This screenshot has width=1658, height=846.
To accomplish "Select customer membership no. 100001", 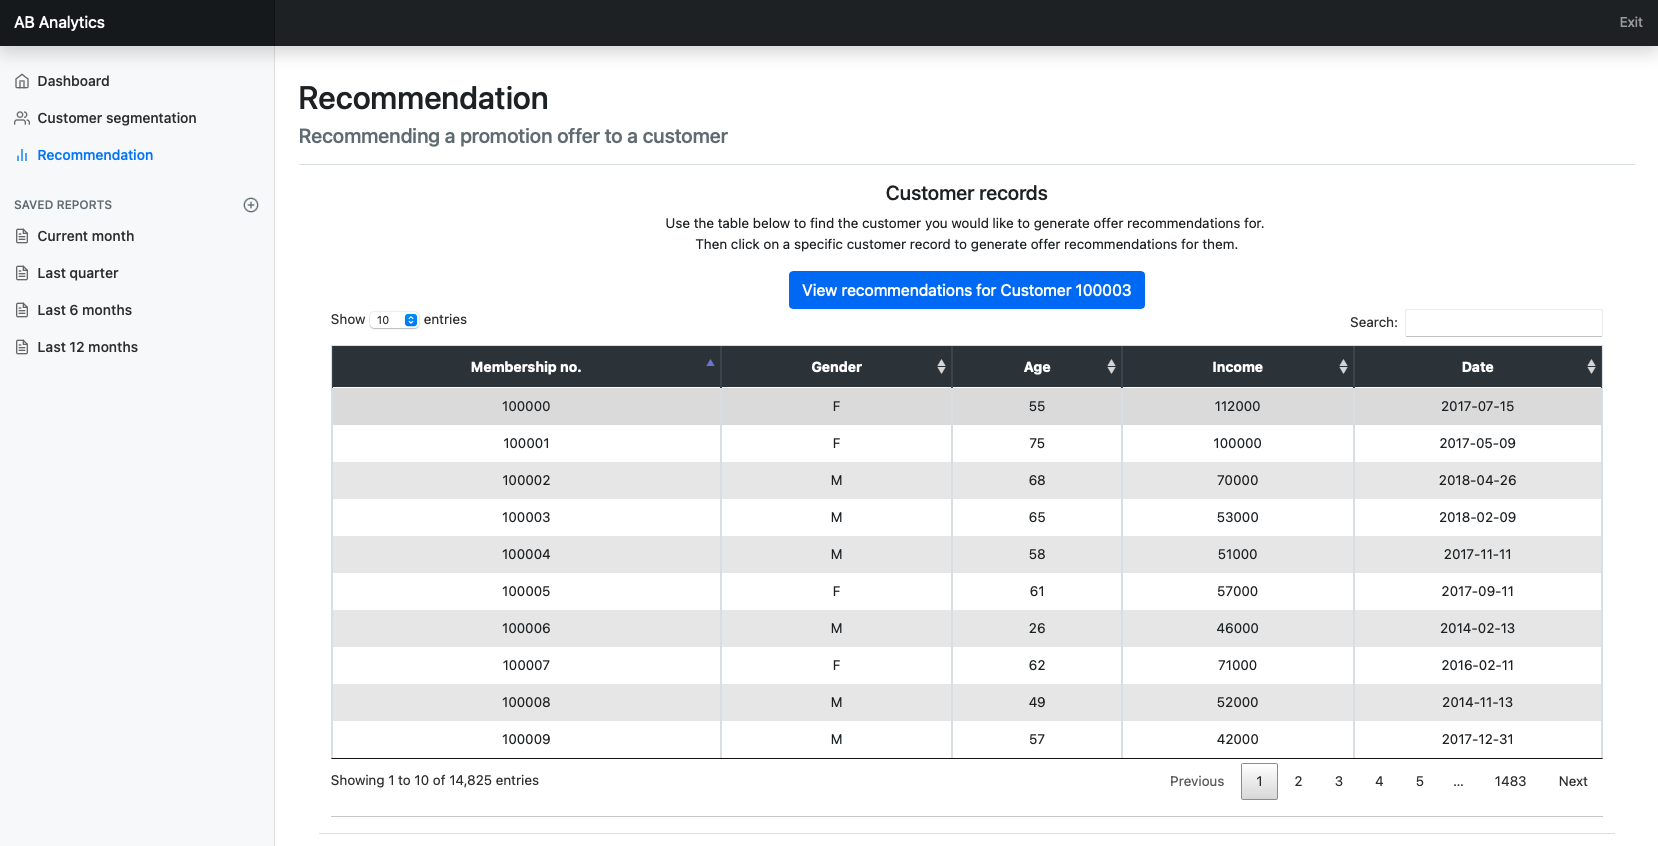I will pyautogui.click(x=526, y=443).
